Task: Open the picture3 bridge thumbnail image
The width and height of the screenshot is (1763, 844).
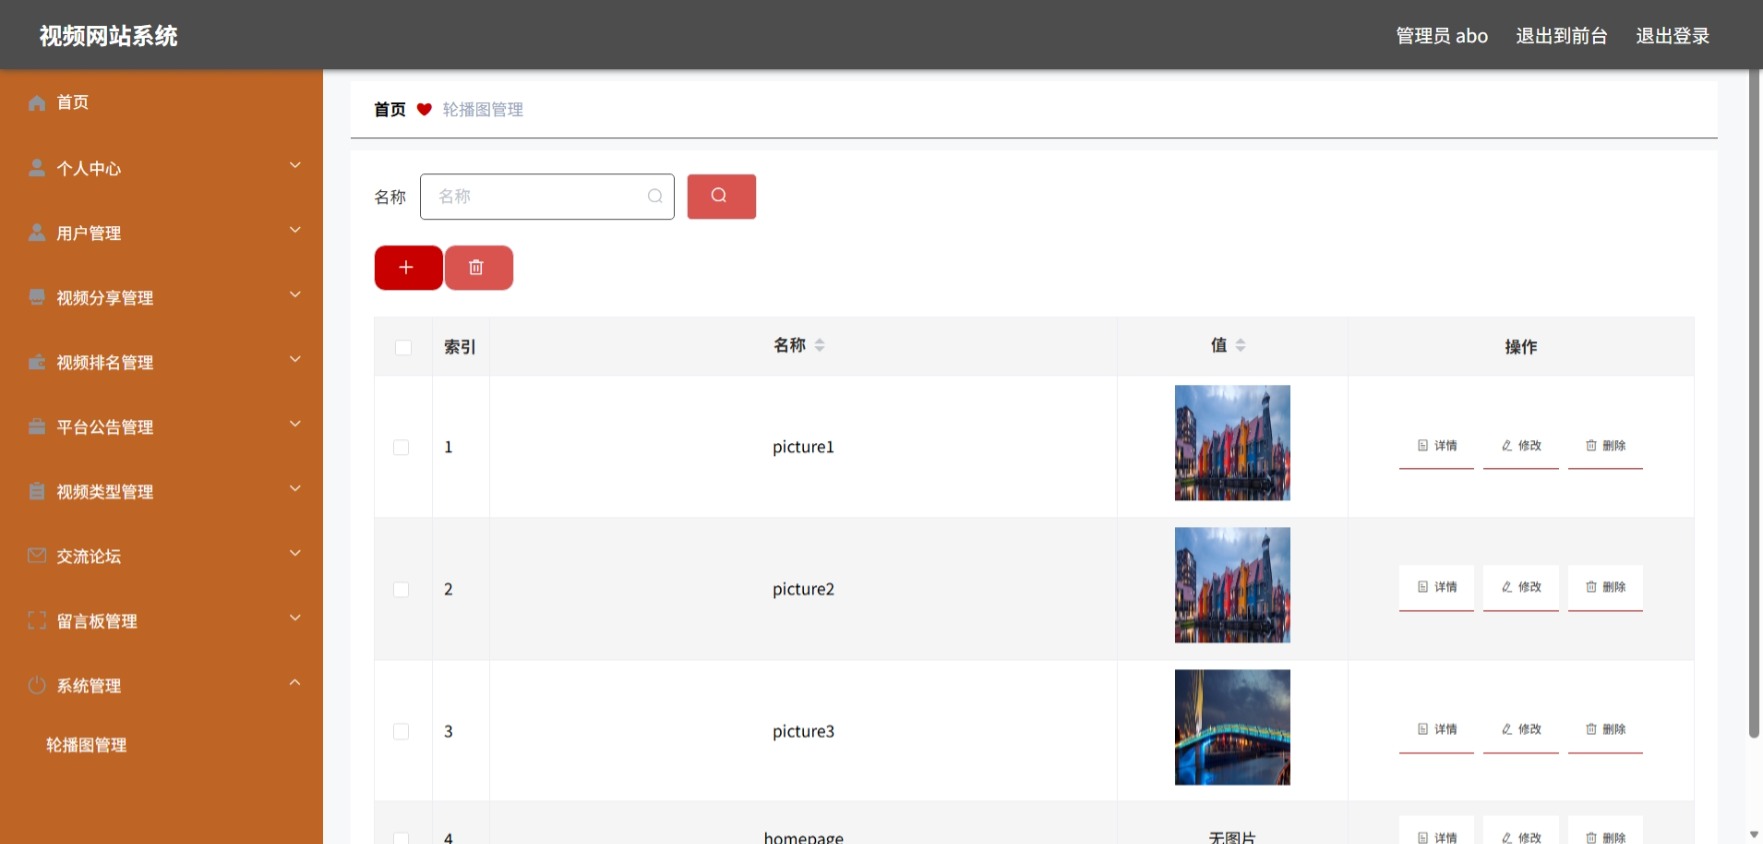Action: coord(1232,727)
